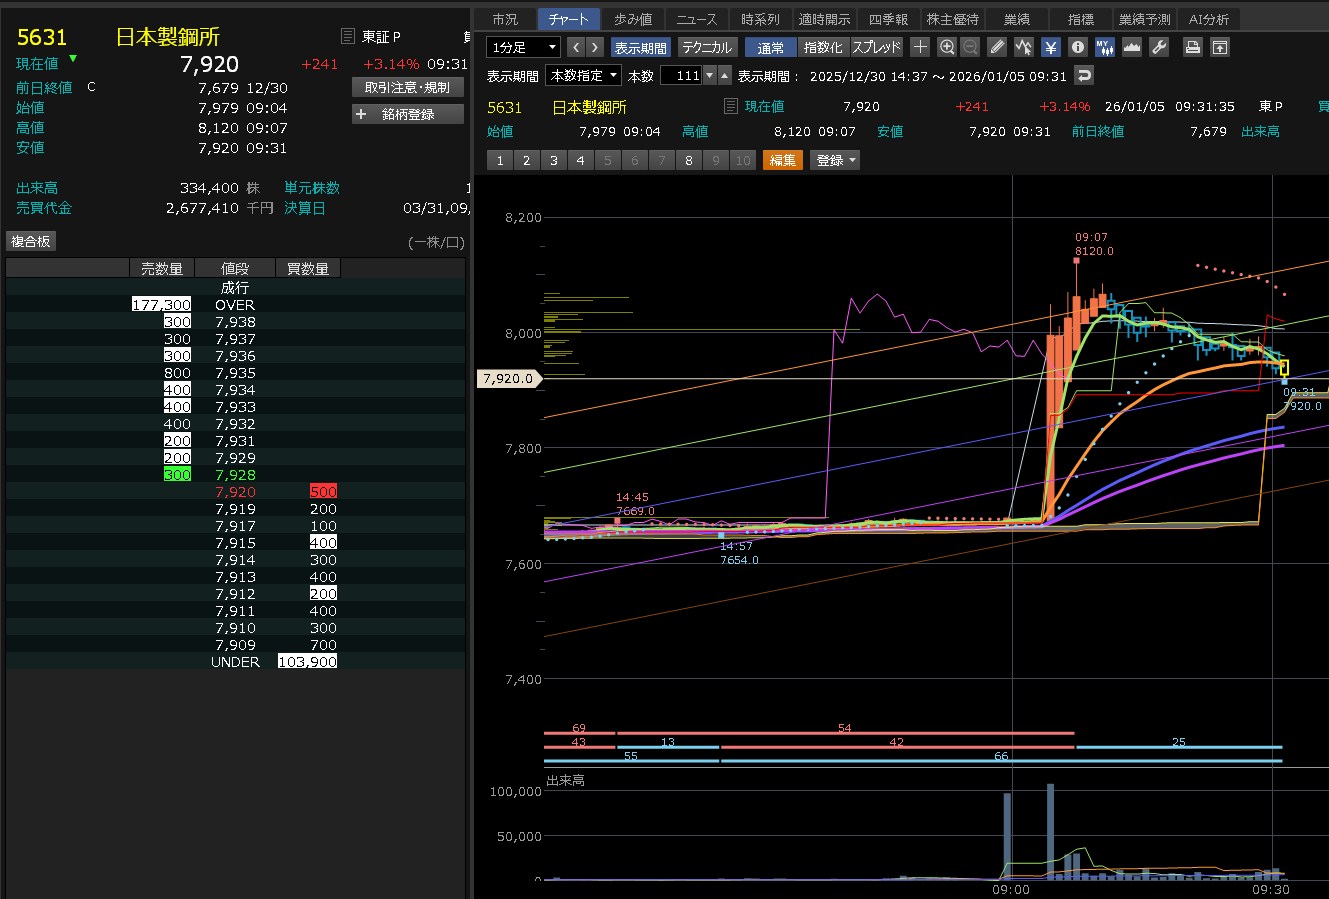Print the chart via printer icon
Image resolution: width=1329 pixels, height=899 pixels.
(1192, 47)
